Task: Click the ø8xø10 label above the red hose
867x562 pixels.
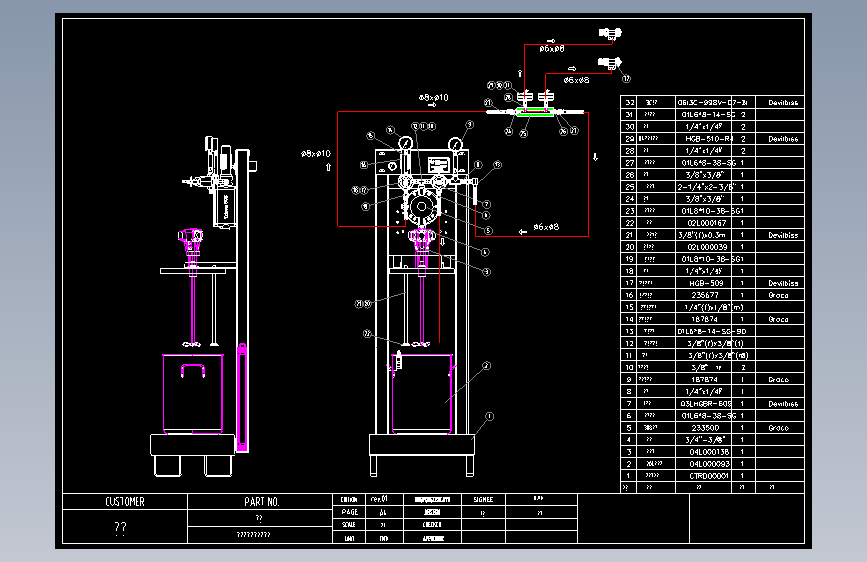Action: (x=434, y=97)
